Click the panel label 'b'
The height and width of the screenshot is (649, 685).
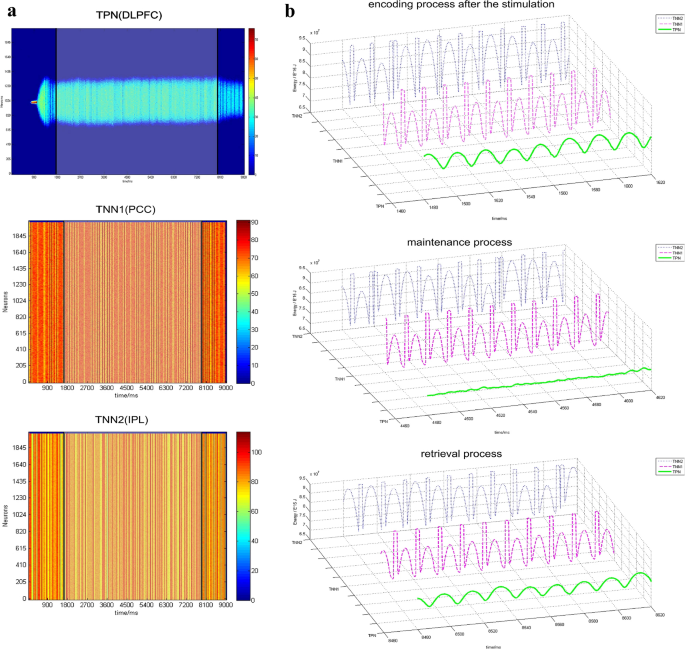[290, 10]
